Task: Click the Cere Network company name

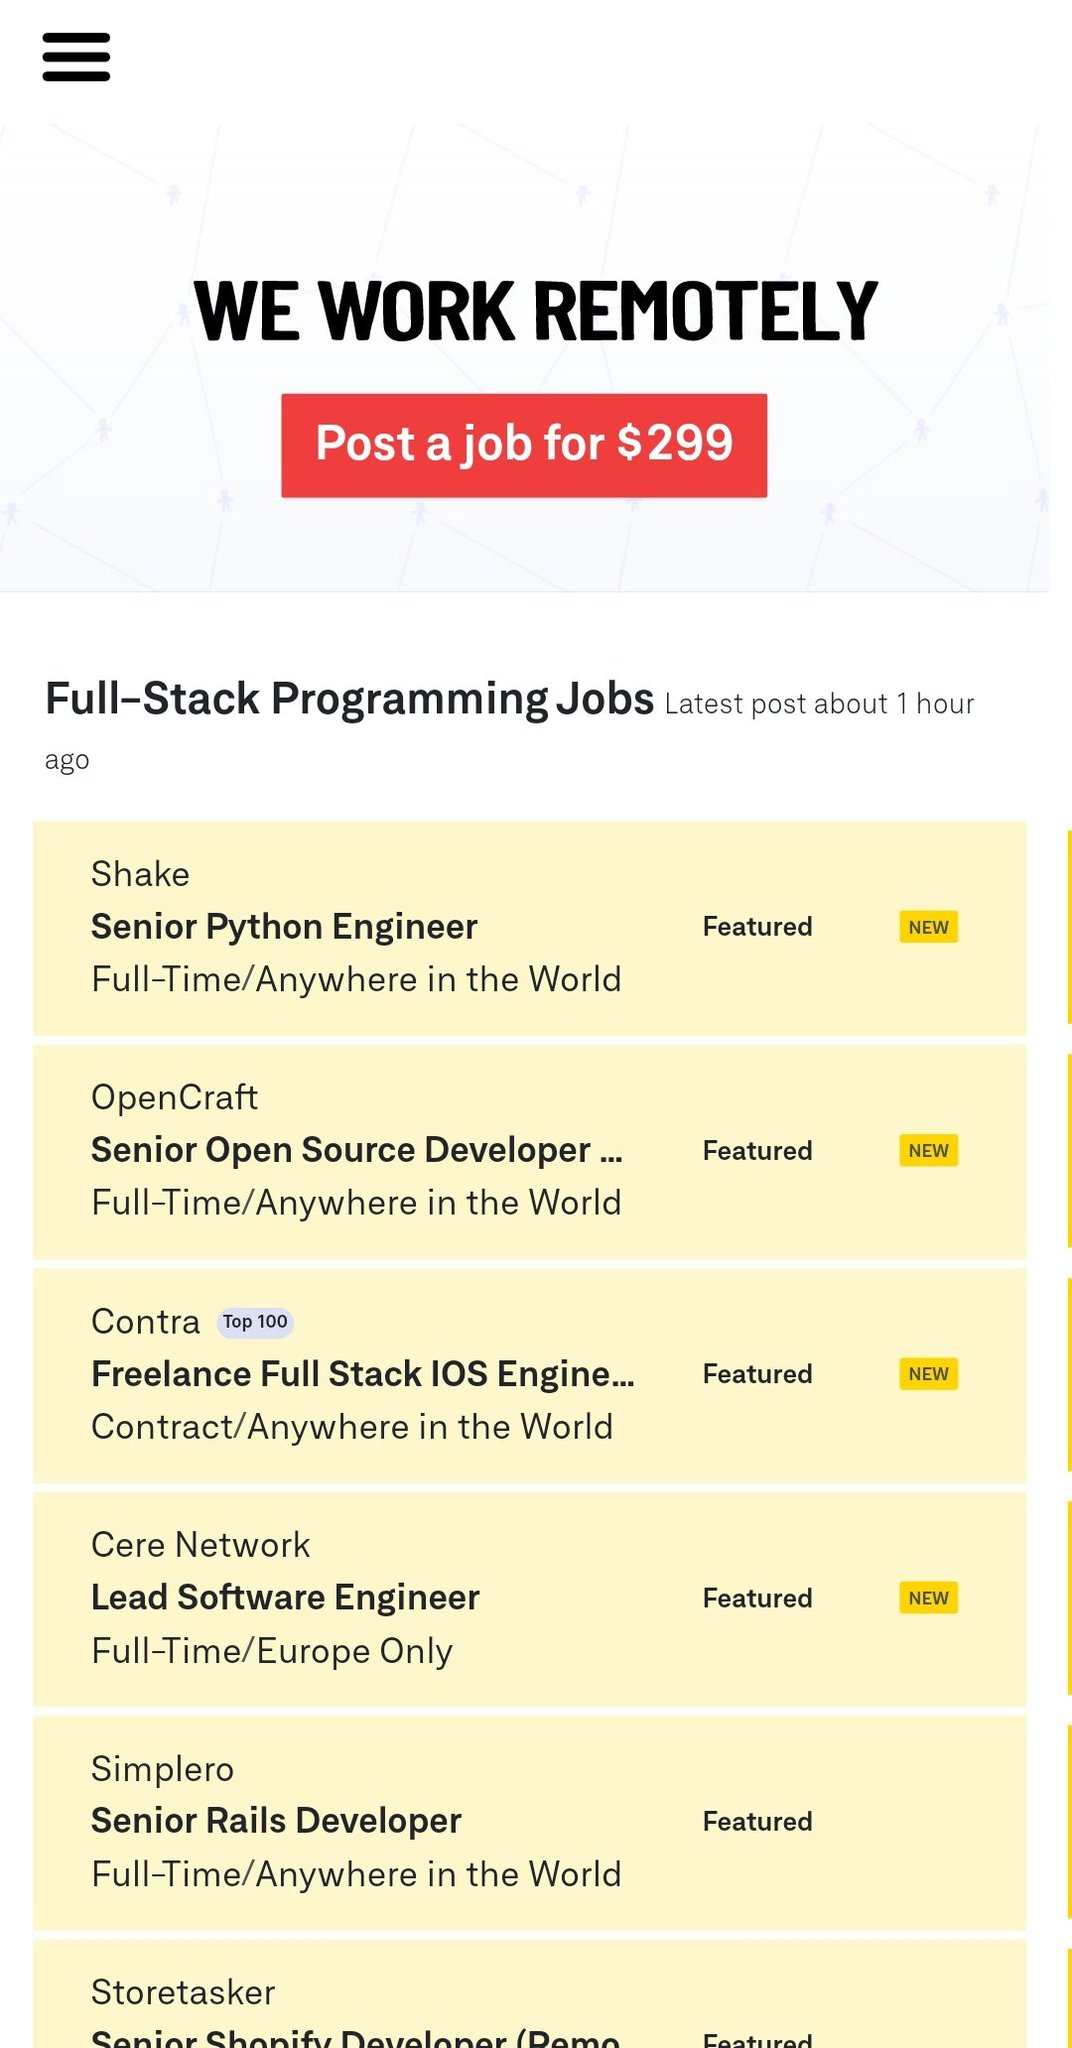Action: pos(201,1545)
